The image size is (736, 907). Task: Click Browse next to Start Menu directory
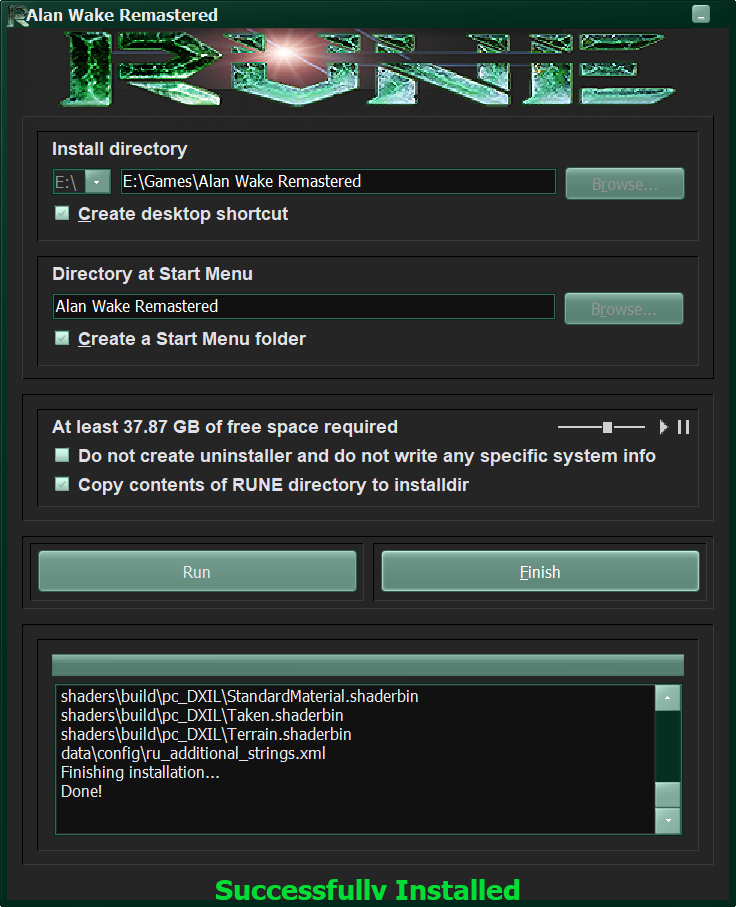(624, 309)
